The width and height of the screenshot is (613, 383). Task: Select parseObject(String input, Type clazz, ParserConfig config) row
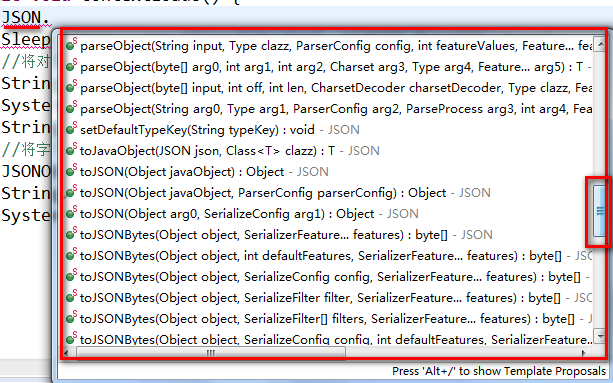tap(328, 46)
